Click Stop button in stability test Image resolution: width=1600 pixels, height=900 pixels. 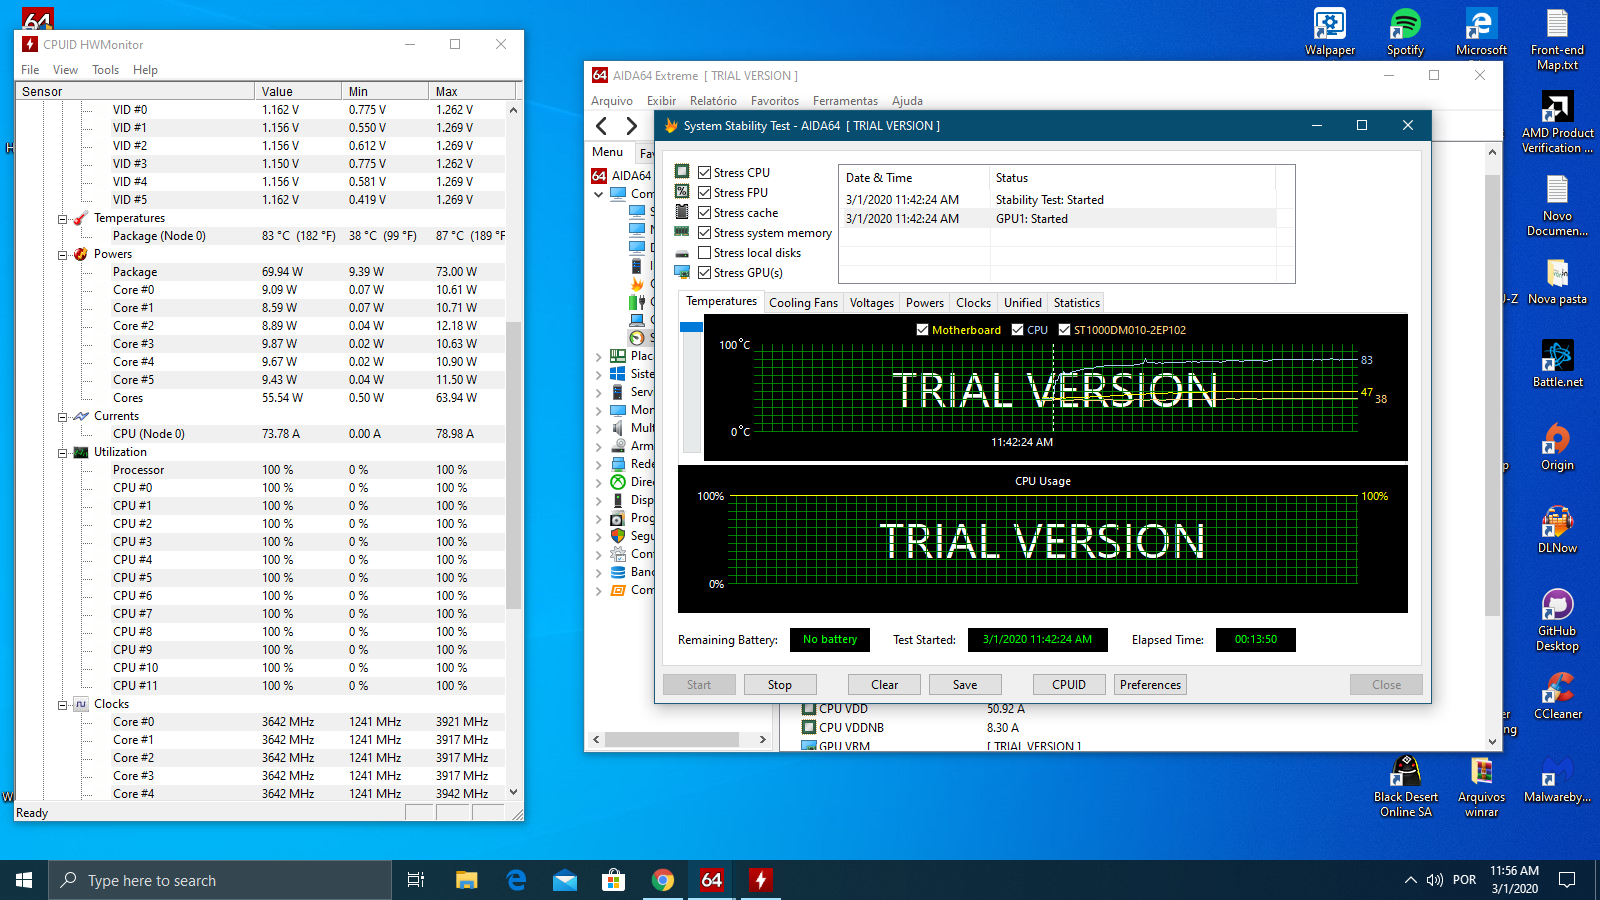click(780, 685)
